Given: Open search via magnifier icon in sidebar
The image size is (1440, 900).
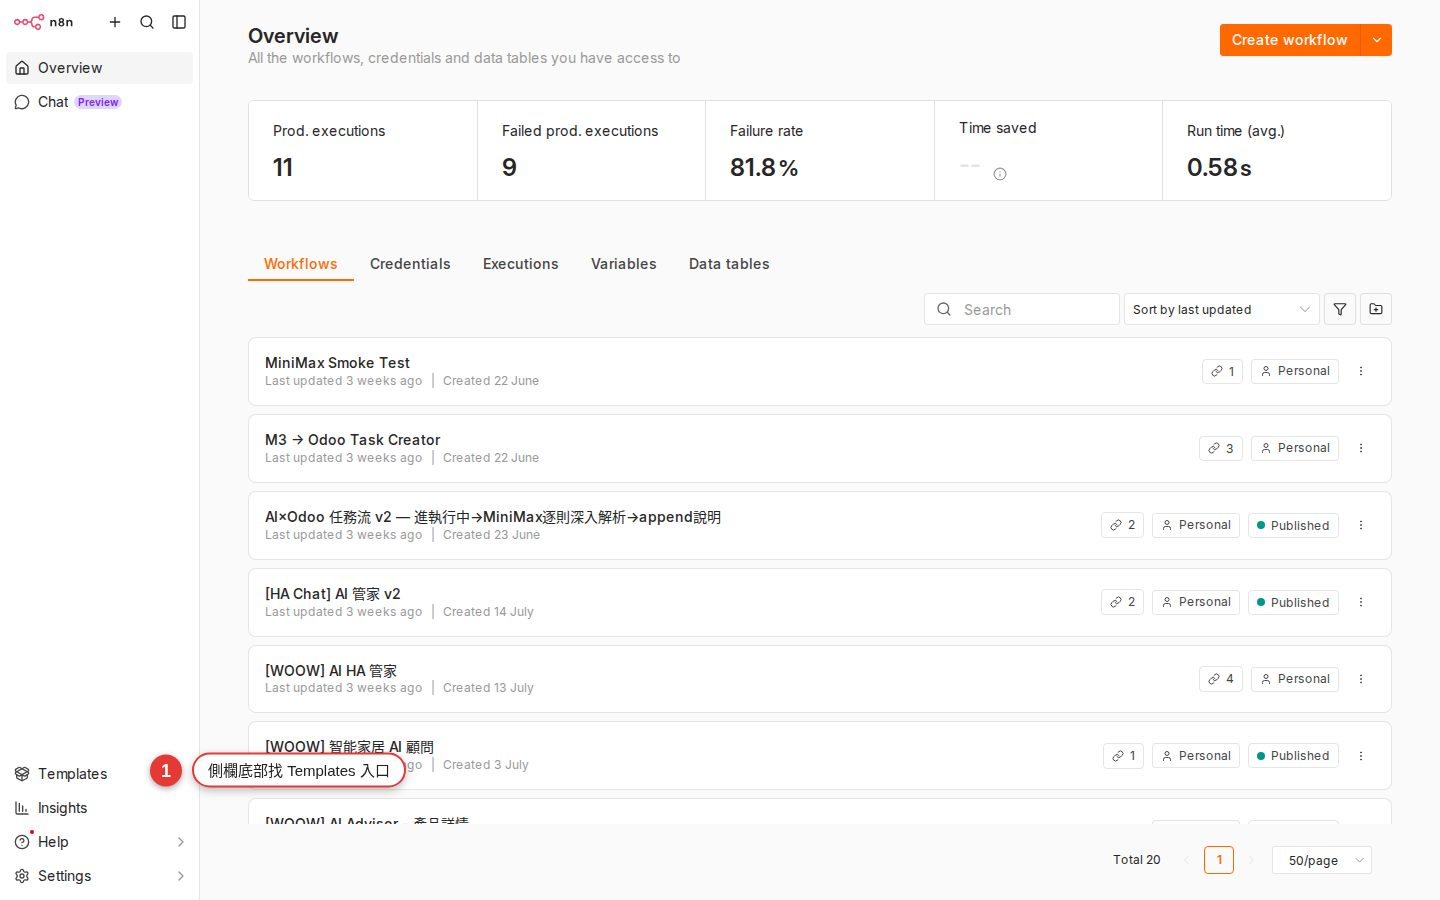Looking at the screenshot, I should click(x=147, y=22).
